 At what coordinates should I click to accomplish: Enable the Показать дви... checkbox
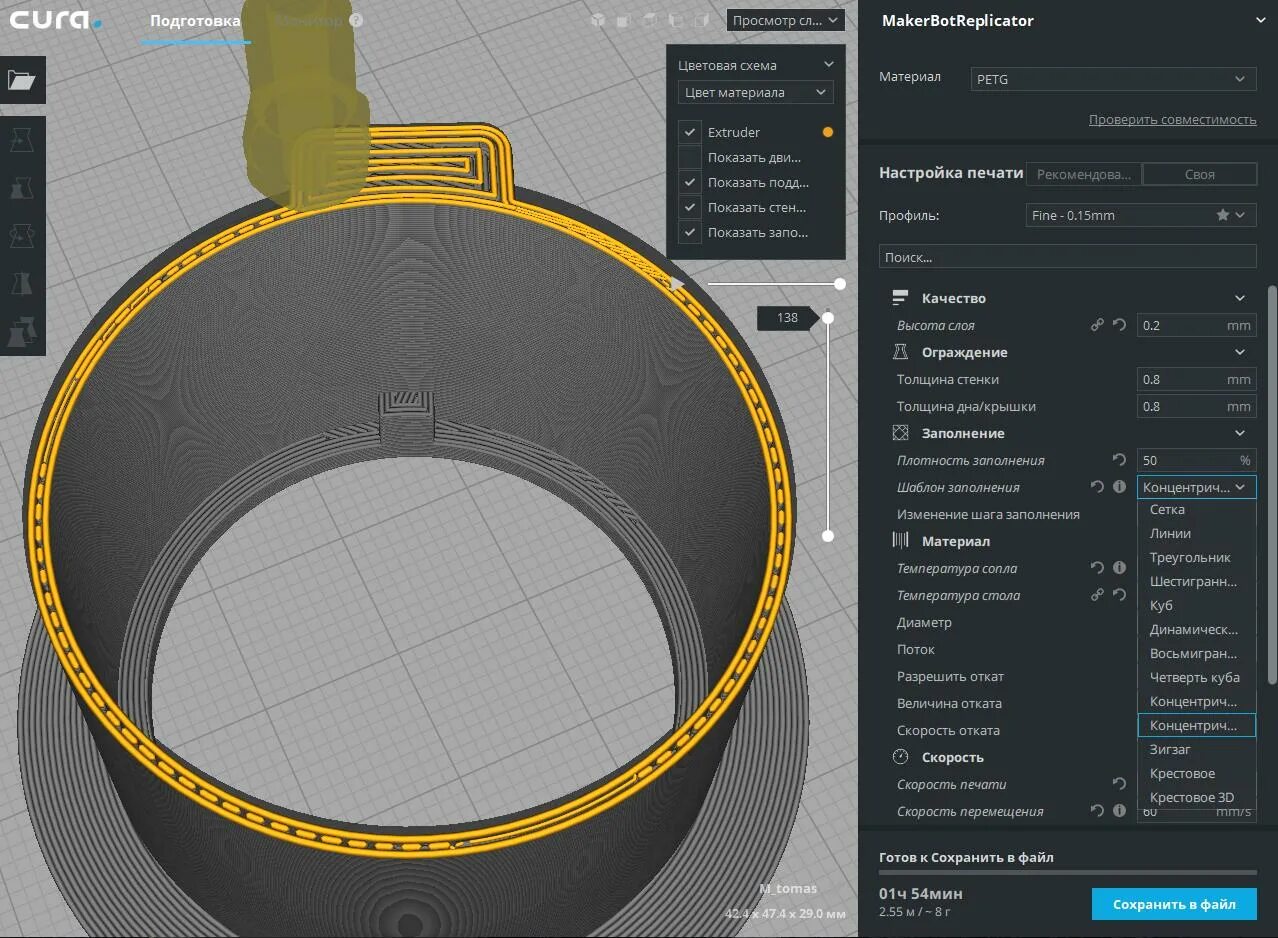[689, 157]
